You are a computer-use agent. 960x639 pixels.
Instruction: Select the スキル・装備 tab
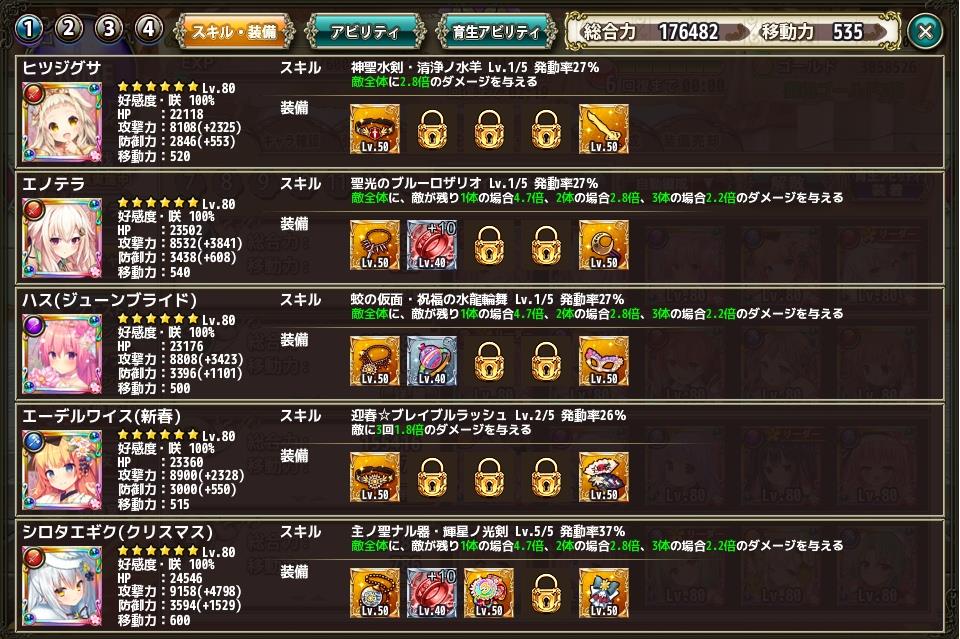[234, 31]
